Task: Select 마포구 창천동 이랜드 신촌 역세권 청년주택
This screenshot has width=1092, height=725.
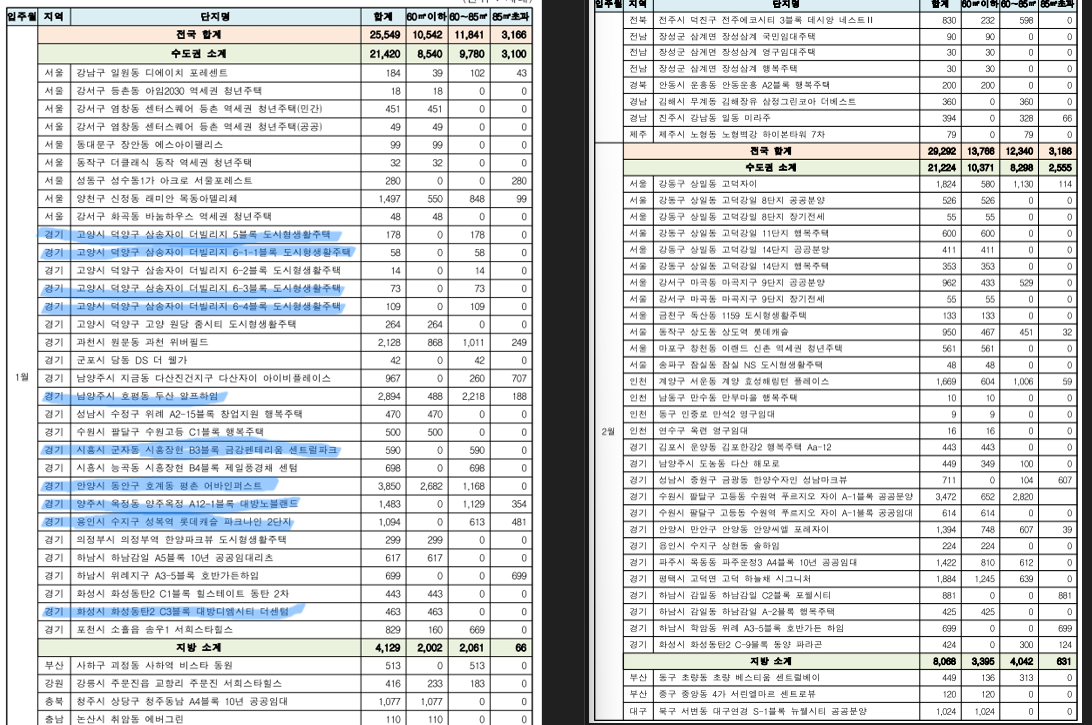Action: tap(751, 348)
